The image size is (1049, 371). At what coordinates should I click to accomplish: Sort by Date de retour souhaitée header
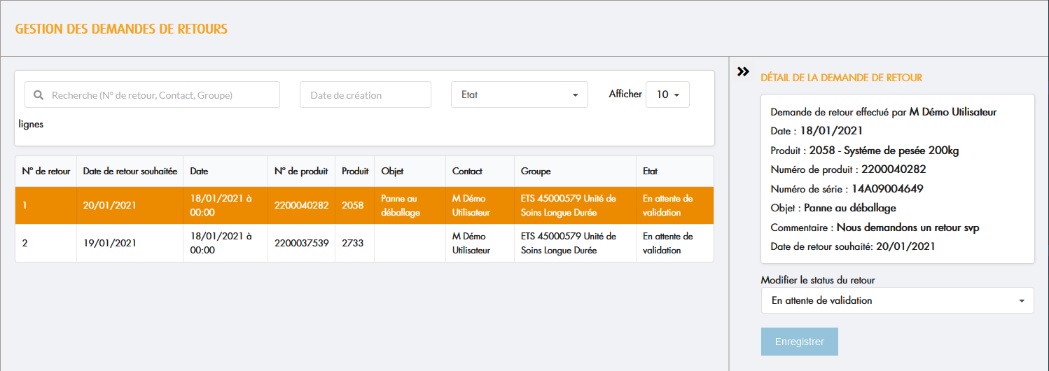(x=130, y=171)
